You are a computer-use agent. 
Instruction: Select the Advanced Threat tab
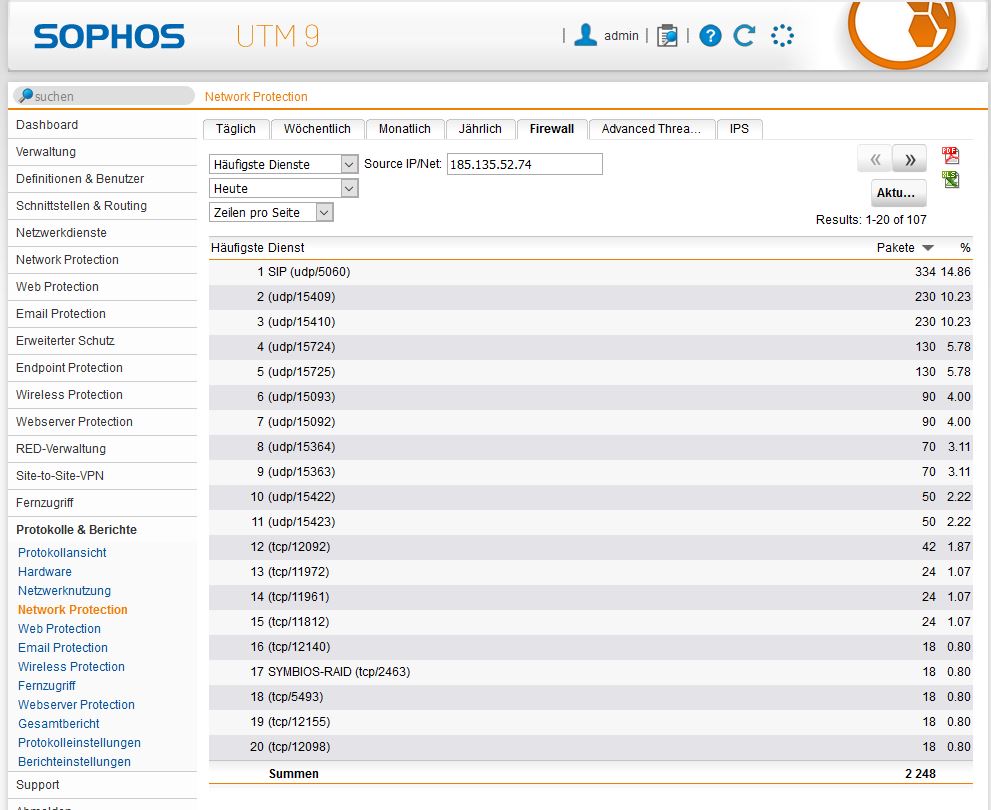coord(651,129)
